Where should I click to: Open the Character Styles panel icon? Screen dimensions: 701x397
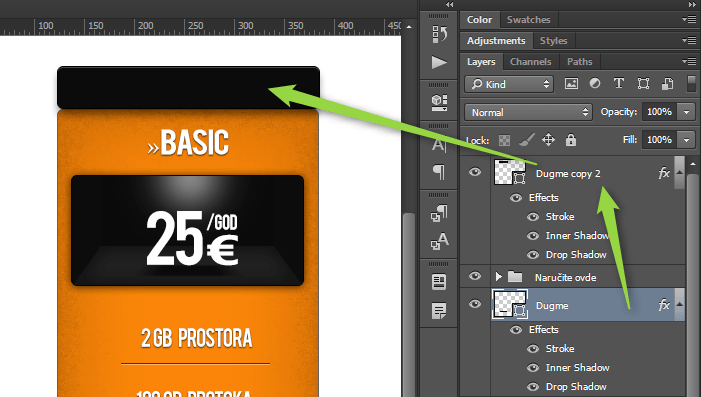point(439,241)
